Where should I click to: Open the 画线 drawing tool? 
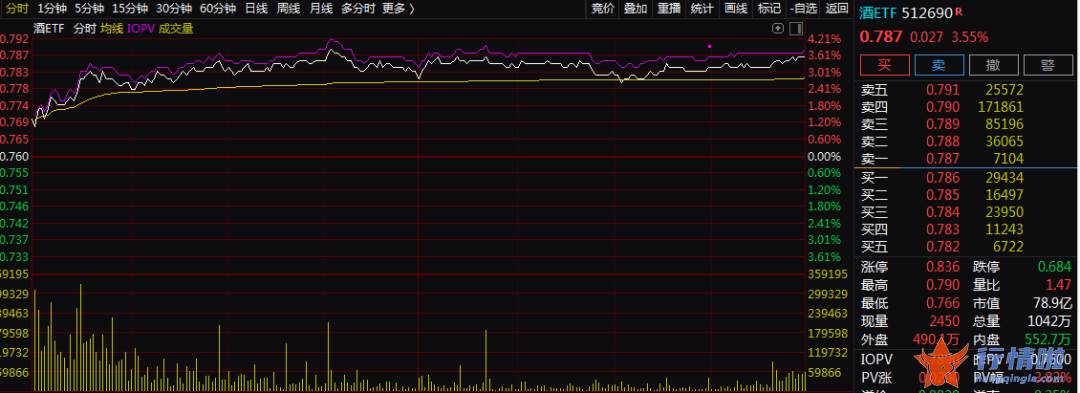pyautogui.click(x=736, y=8)
